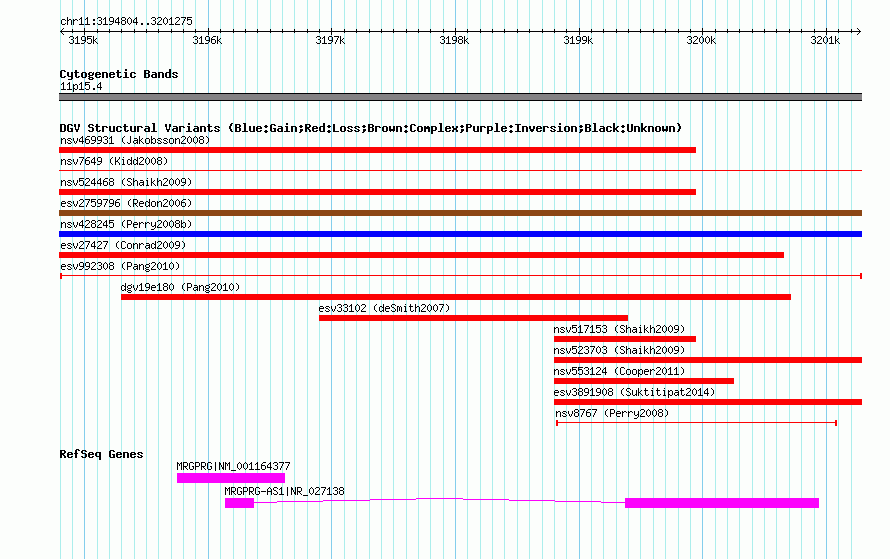Select the small first exon of MRGPRG-AS1
The width and height of the screenshot is (890, 559).
coord(240,503)
